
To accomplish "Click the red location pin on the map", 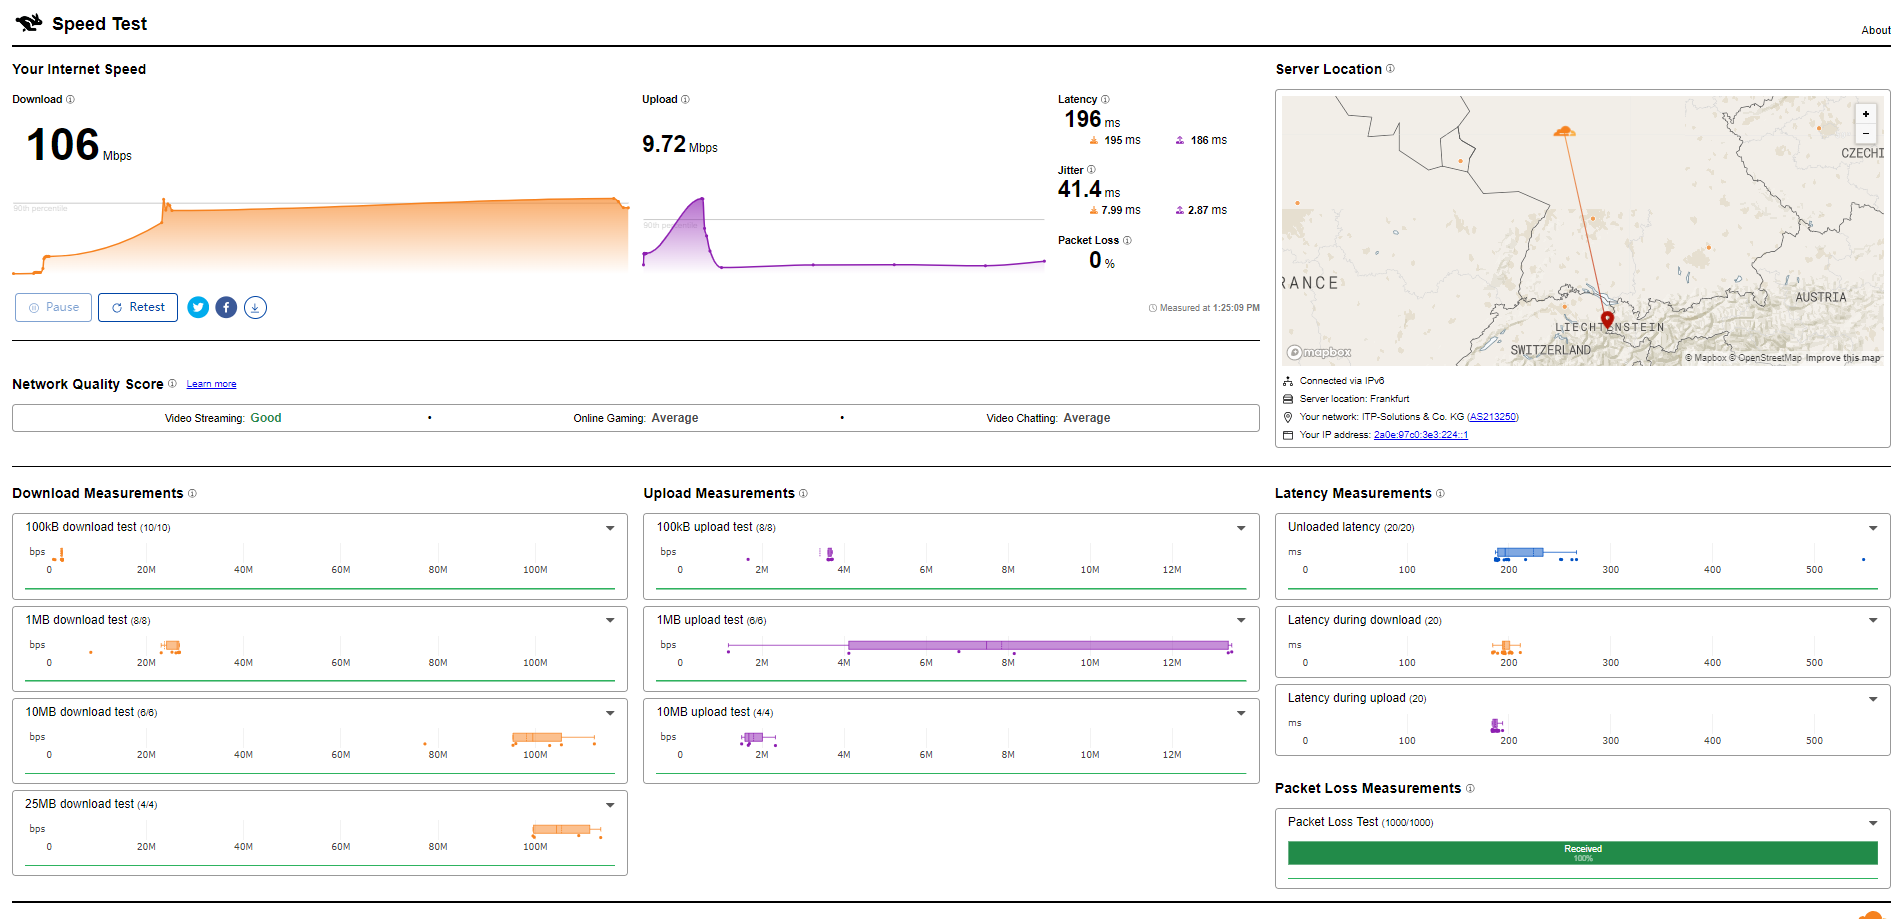I will [1607, 320].
